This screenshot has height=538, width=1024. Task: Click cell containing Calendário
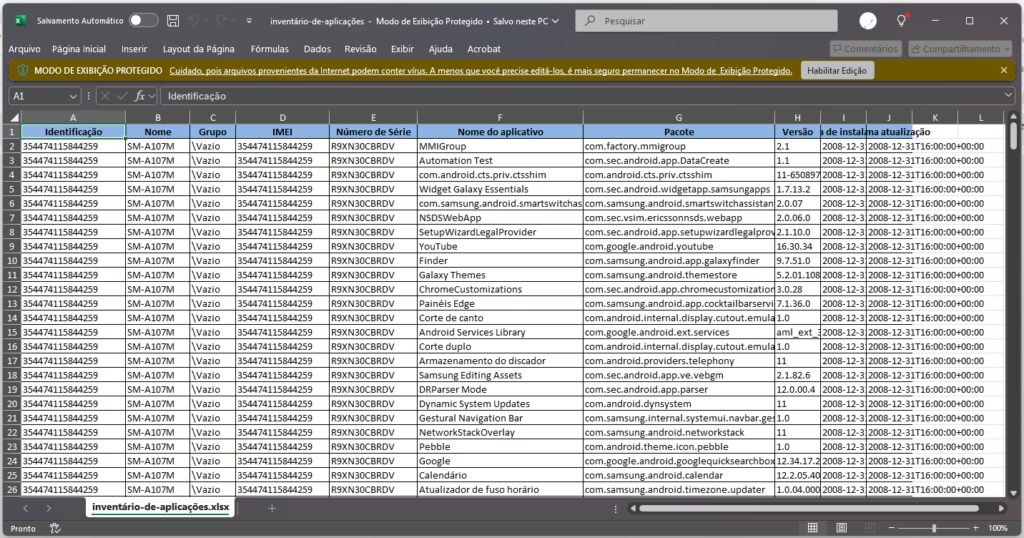pos(500,475)
